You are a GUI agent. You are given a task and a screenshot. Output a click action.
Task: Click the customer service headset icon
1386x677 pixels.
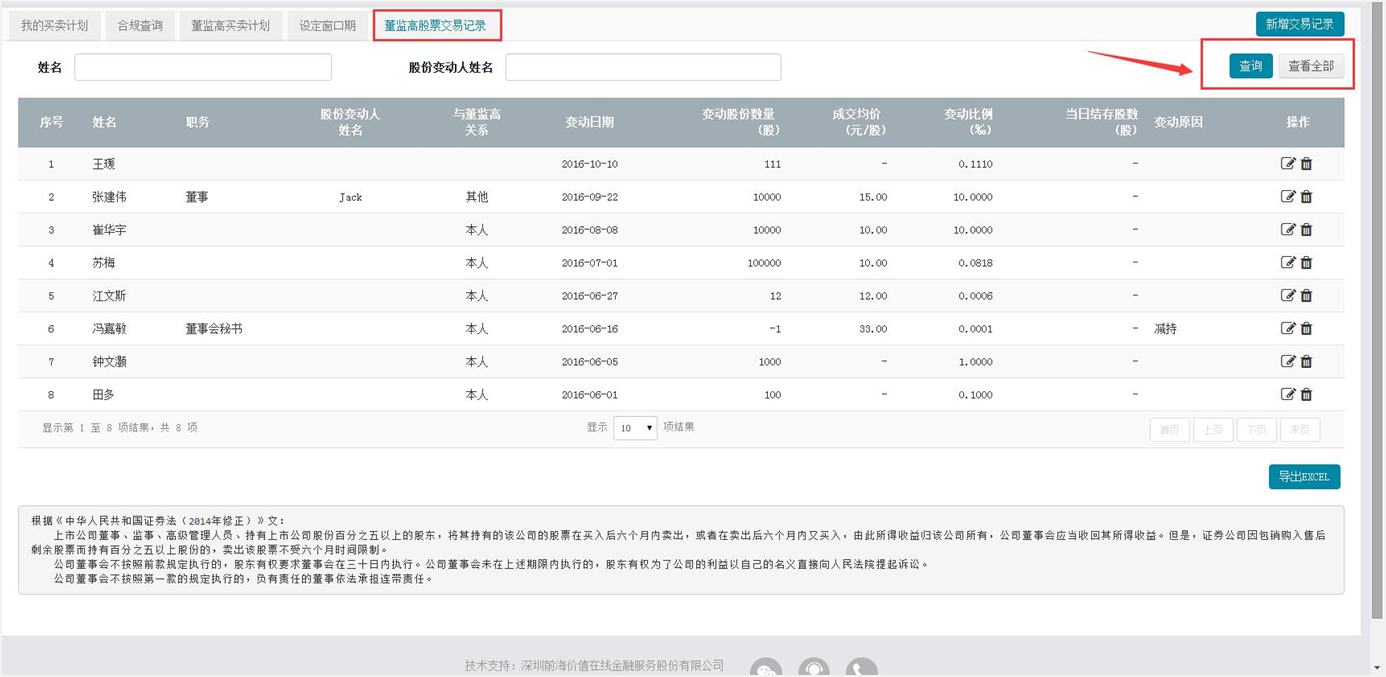click(x=814, y=668)
